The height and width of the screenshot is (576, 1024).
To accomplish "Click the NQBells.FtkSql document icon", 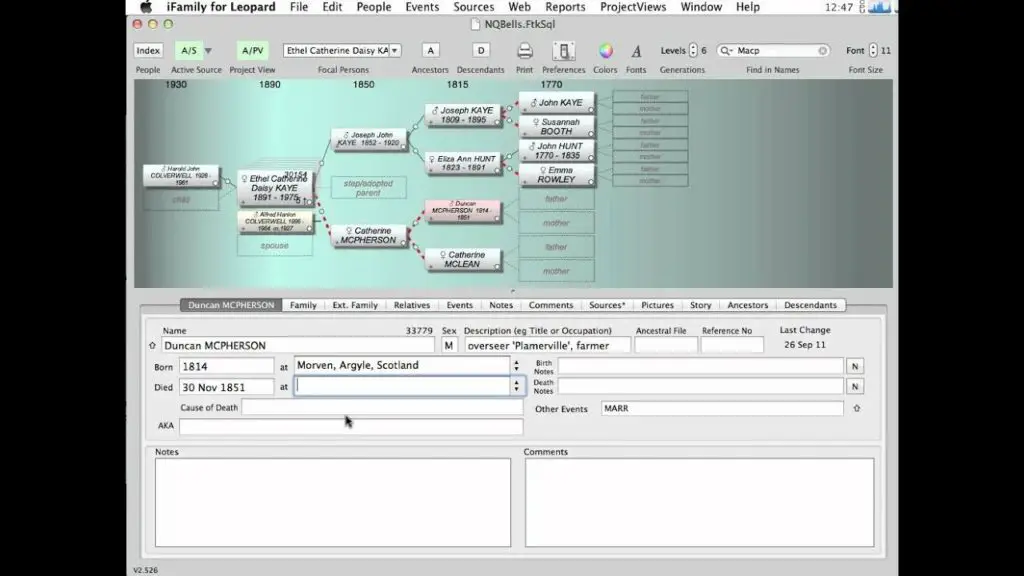I will pos(475,24).
